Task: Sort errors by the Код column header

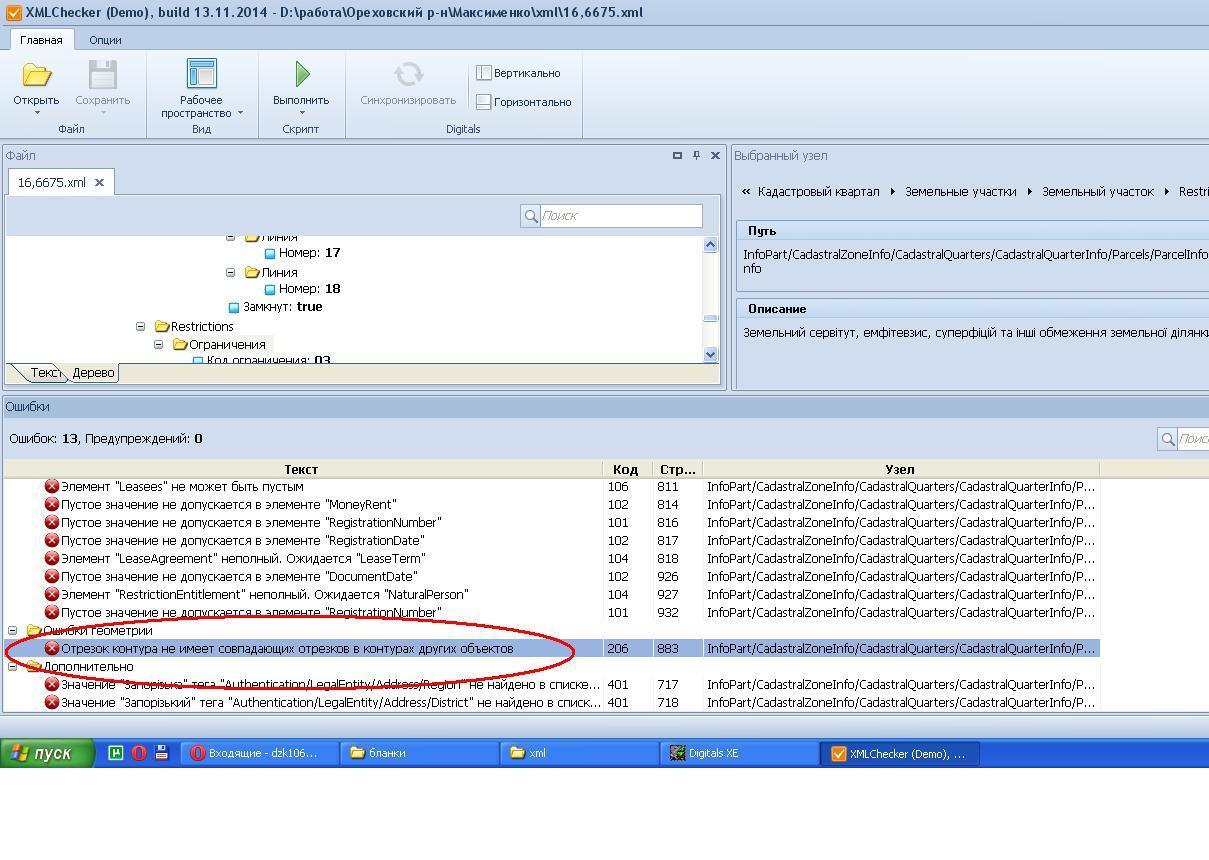Action: pyautogui.click(x=627, y=469)
